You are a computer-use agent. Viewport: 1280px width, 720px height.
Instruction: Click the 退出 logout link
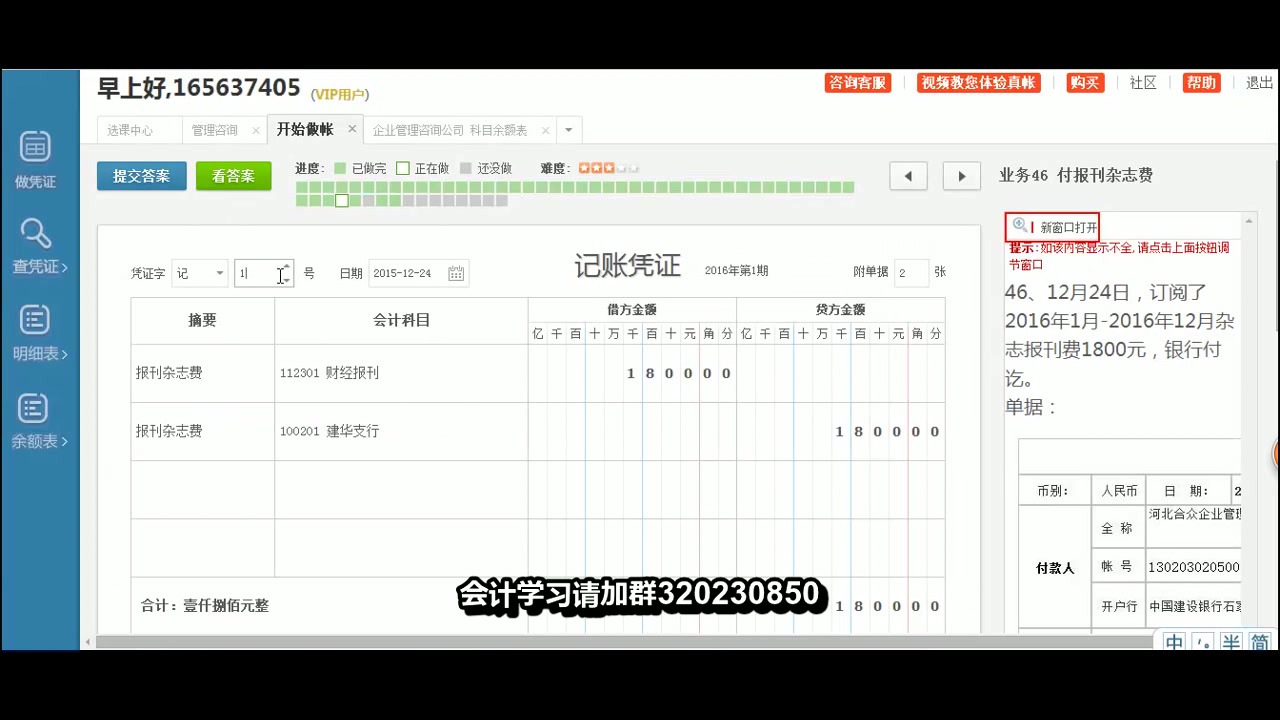(1259, 83)
